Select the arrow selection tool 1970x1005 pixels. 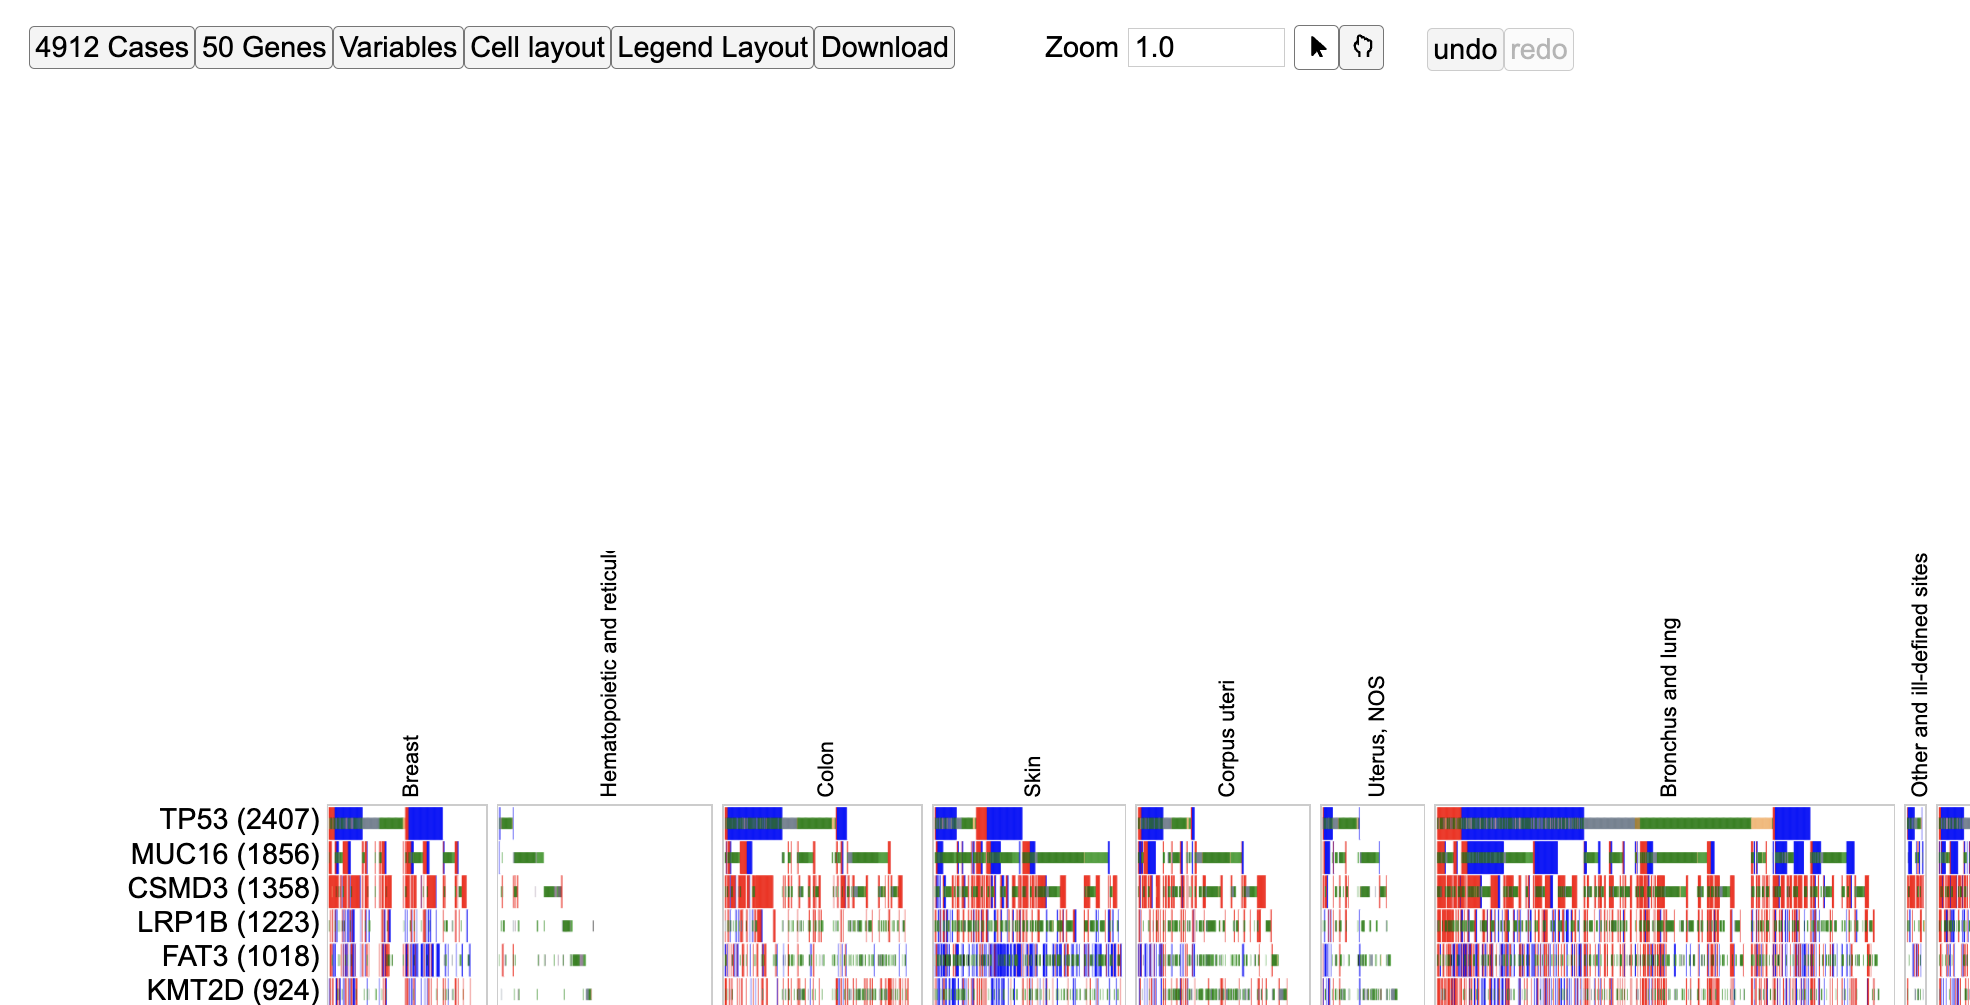pos(1316,47)
